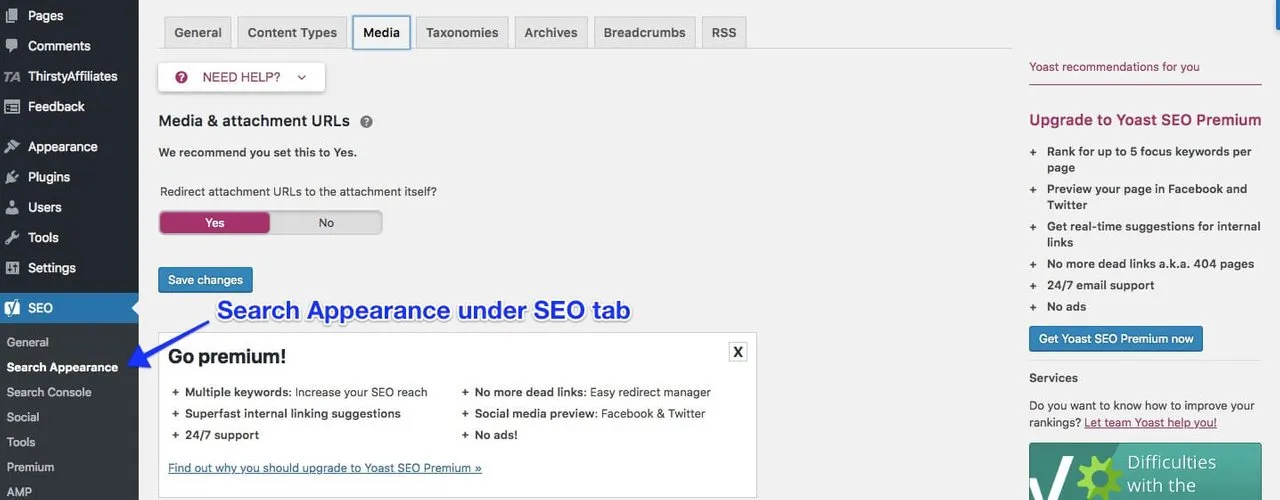This screenshot has width=1280, height=500.
Task: Click the Difficulties banner thumbnail
Action: point(1145,472)
